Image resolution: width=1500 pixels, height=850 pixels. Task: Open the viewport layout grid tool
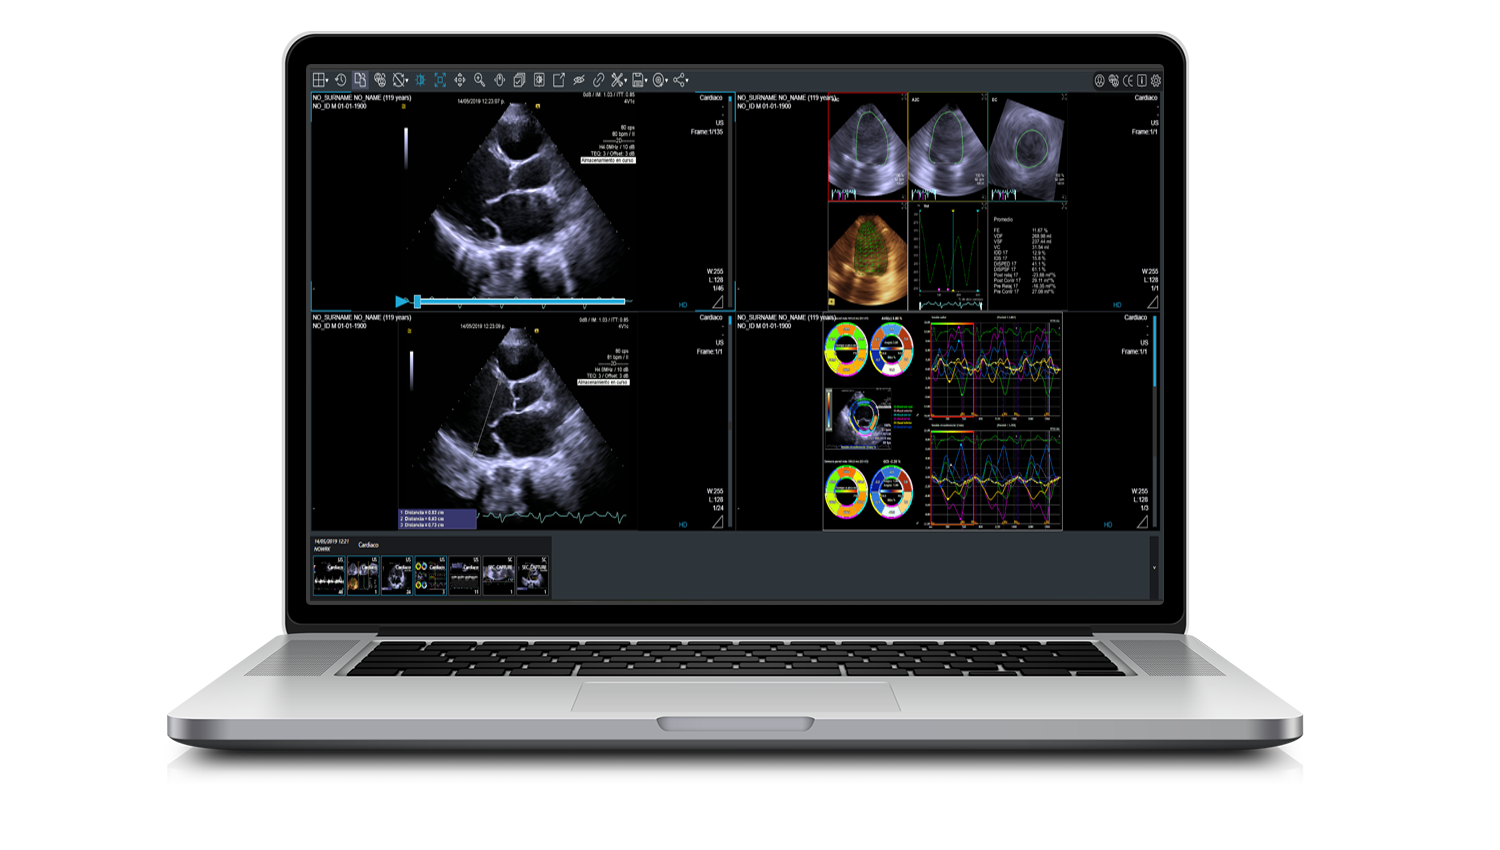[x=318, y=80]
